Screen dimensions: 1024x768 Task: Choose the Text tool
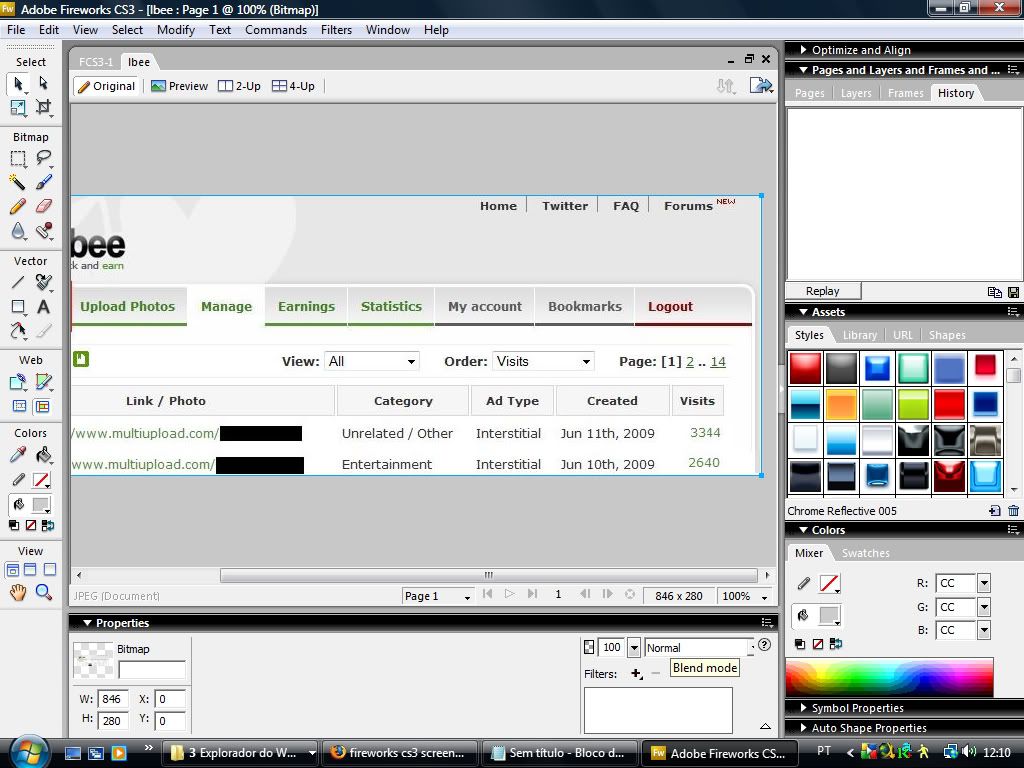click(44, 307)
